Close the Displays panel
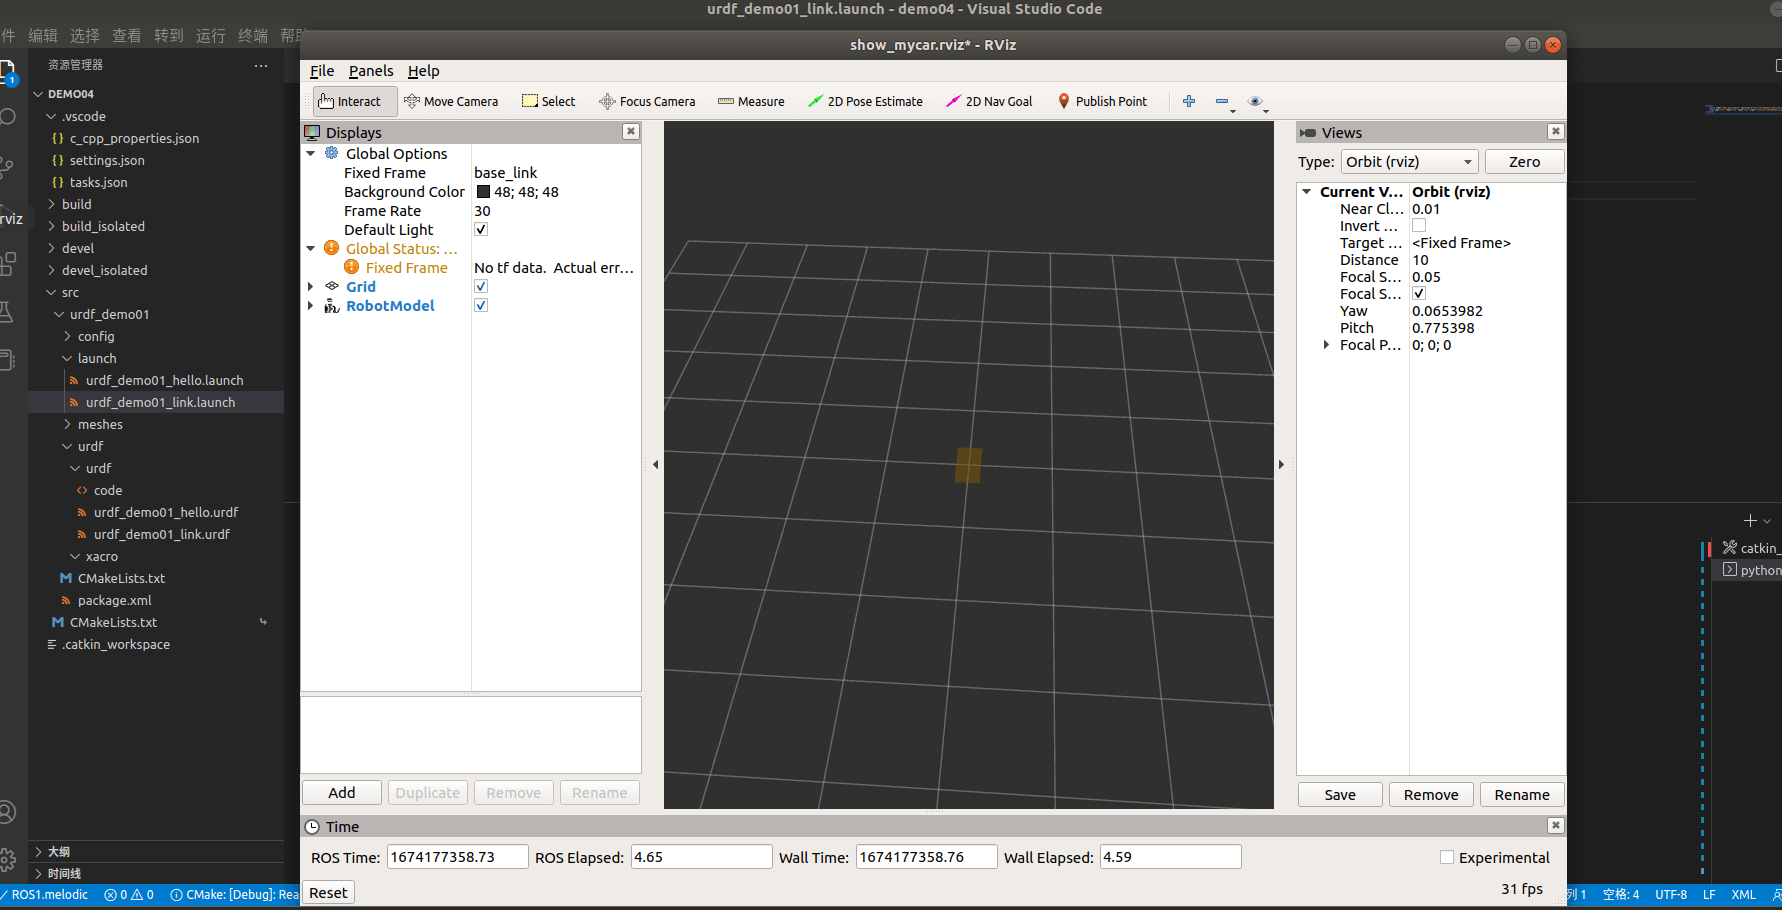 [x=631, y=131]
